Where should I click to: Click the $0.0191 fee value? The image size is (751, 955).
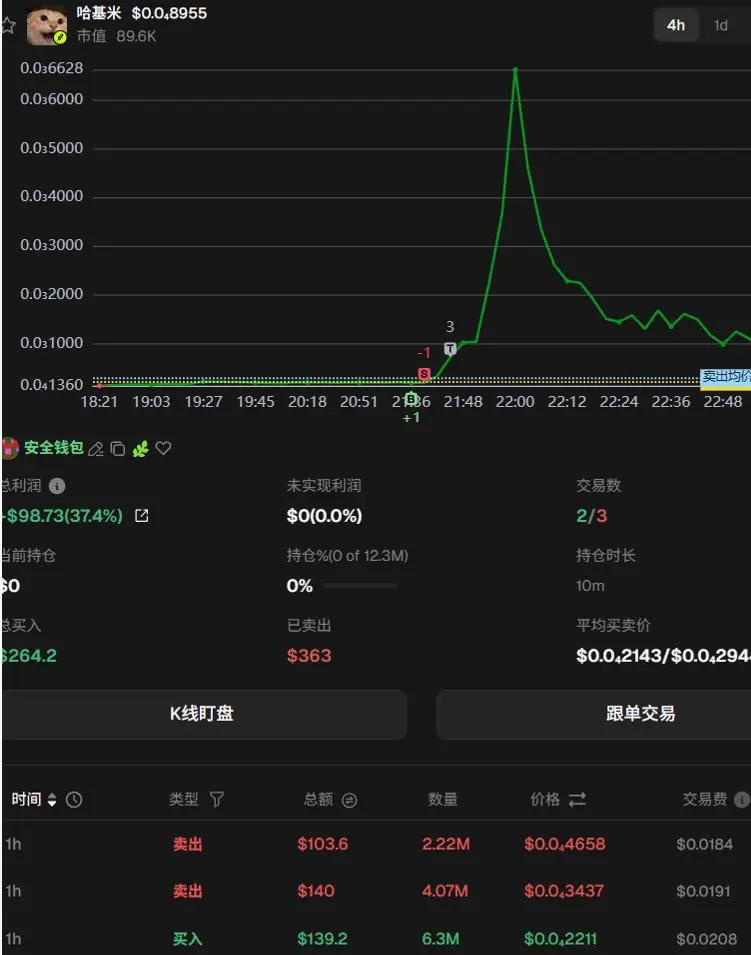(703, 891)
